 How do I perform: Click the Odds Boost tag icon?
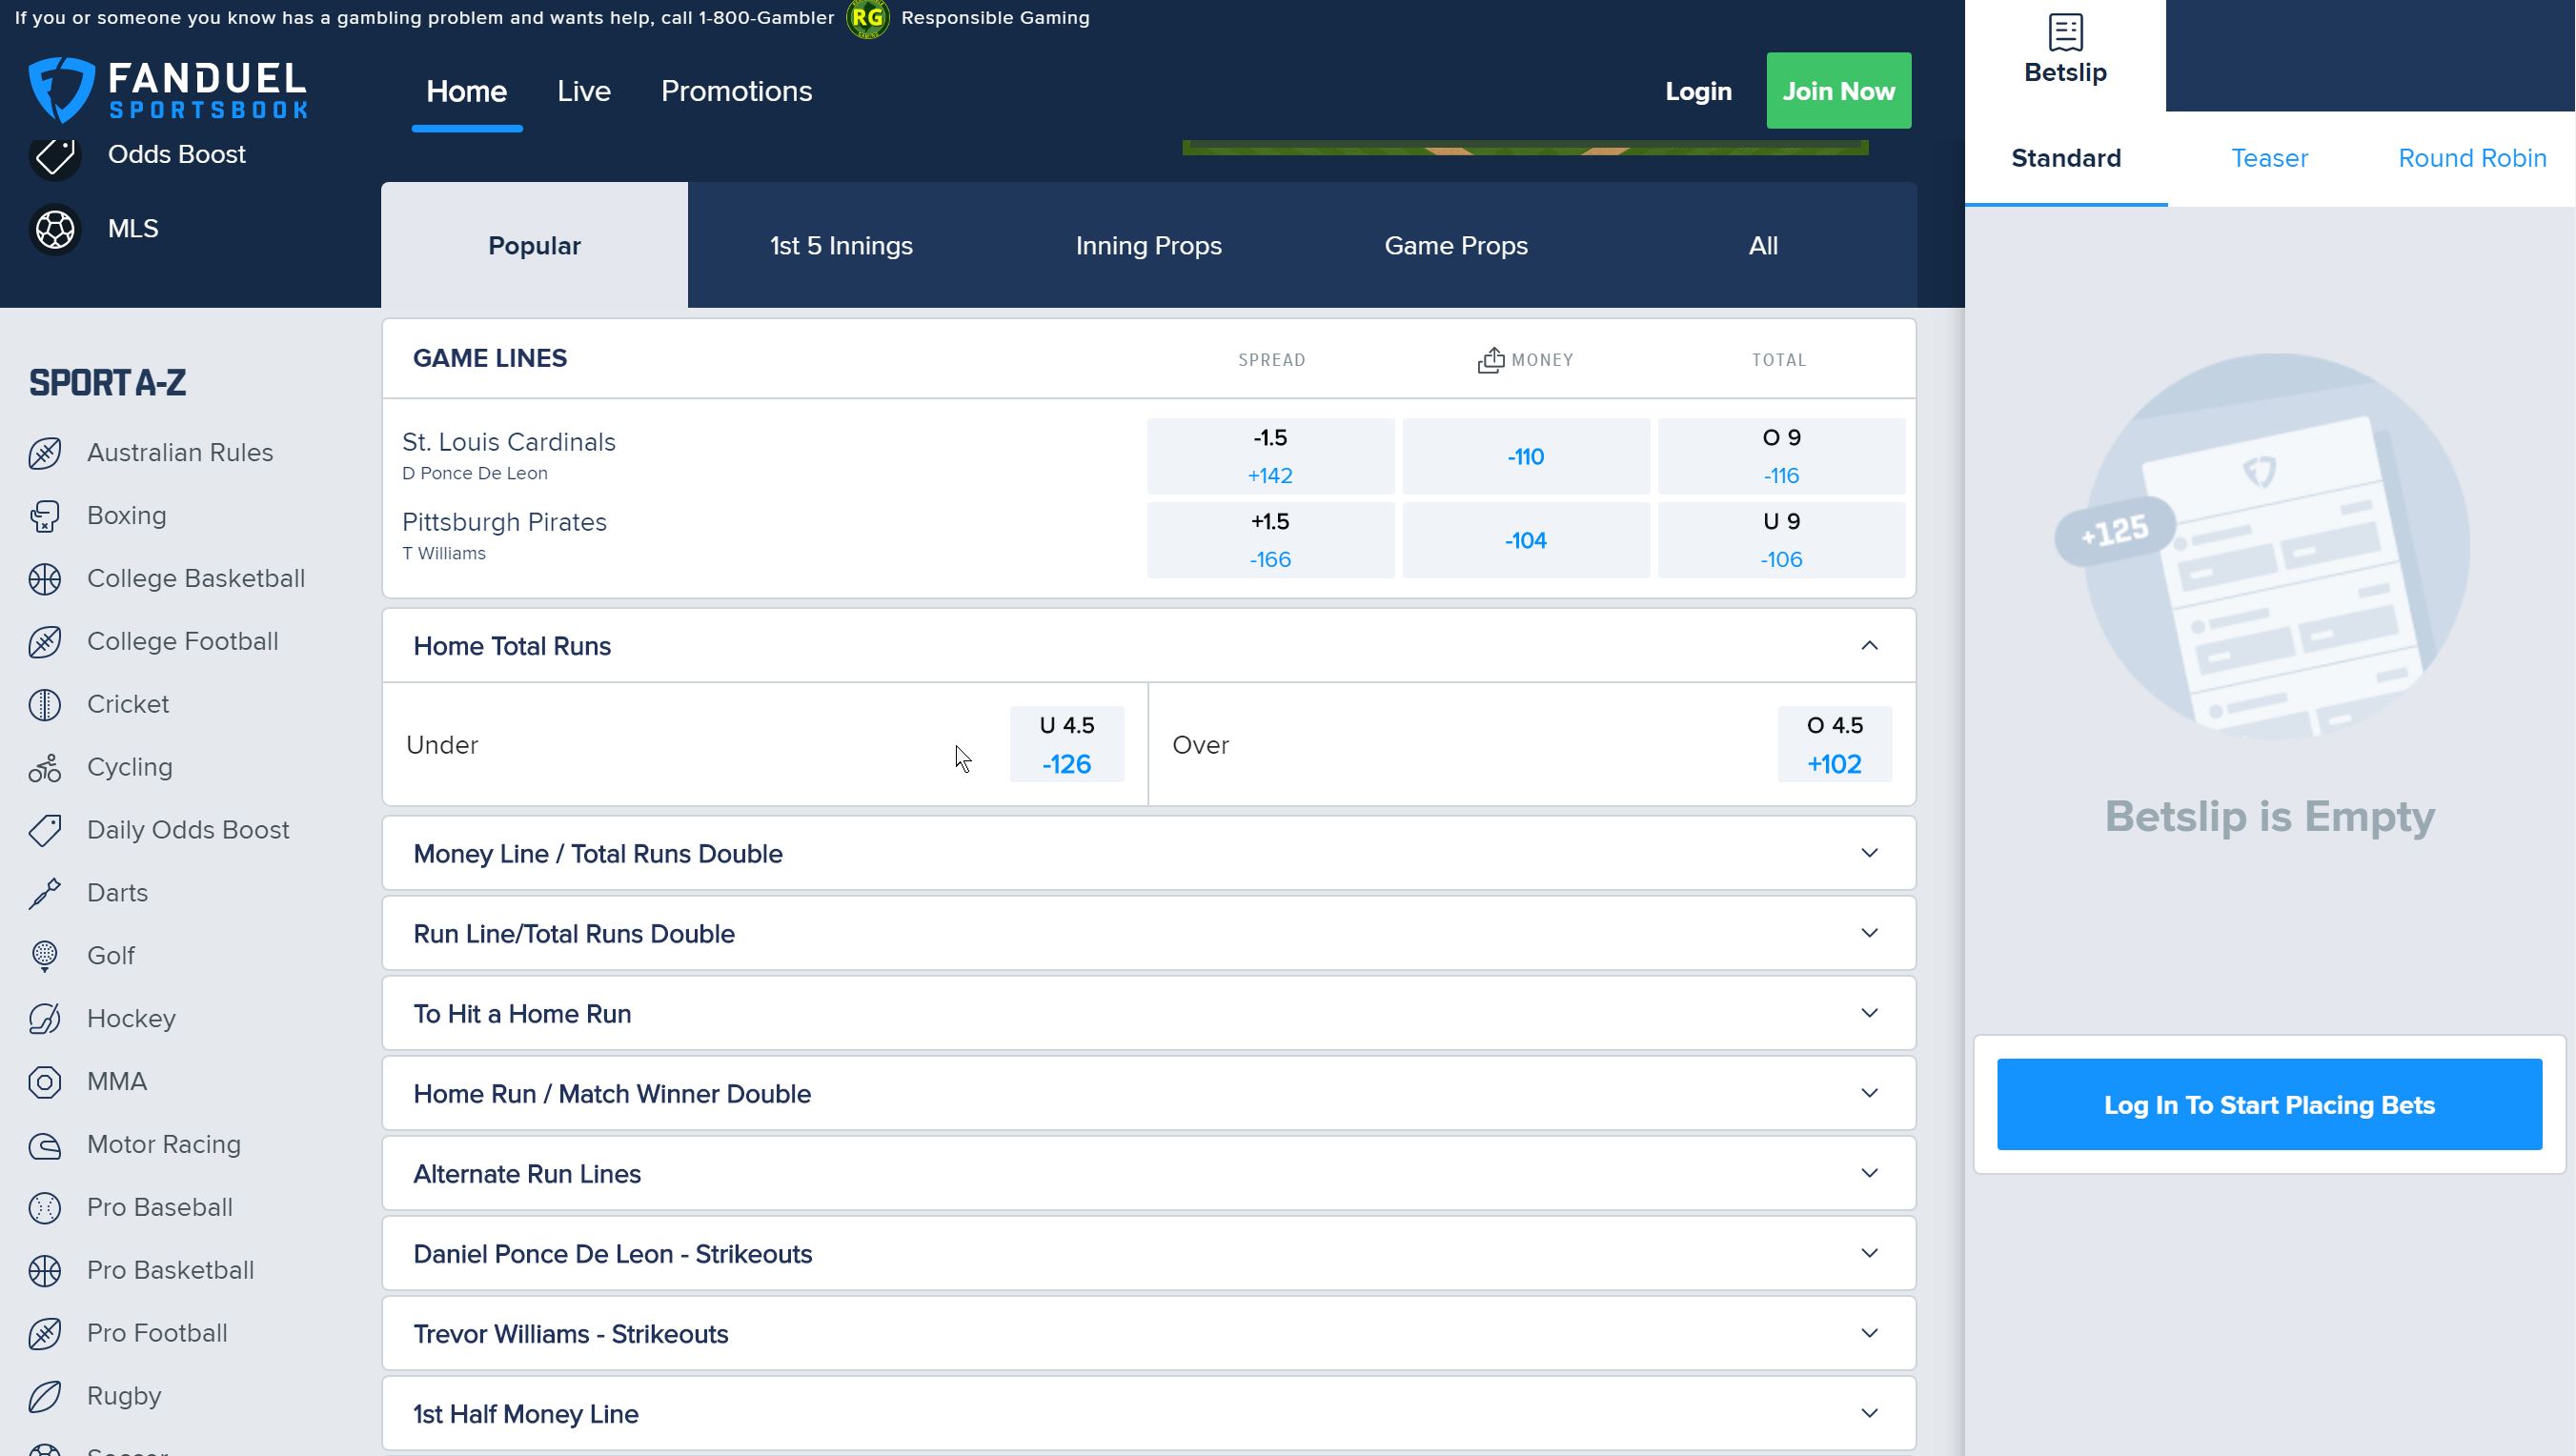[x=55, y=155]
